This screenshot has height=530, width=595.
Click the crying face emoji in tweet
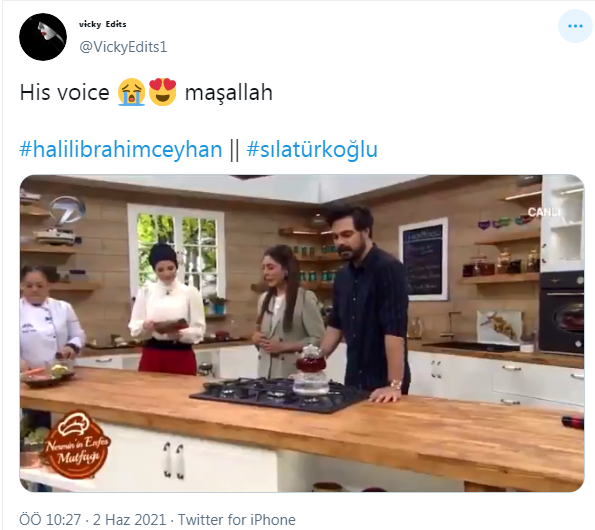tap(131, 92)
